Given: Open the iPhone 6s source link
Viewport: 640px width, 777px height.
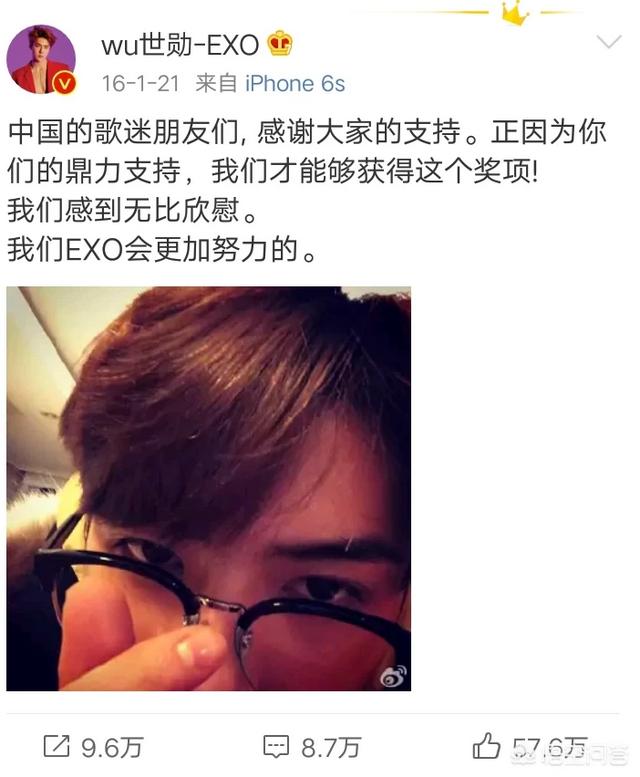Looking at the screenshot, I should point(295,83).
